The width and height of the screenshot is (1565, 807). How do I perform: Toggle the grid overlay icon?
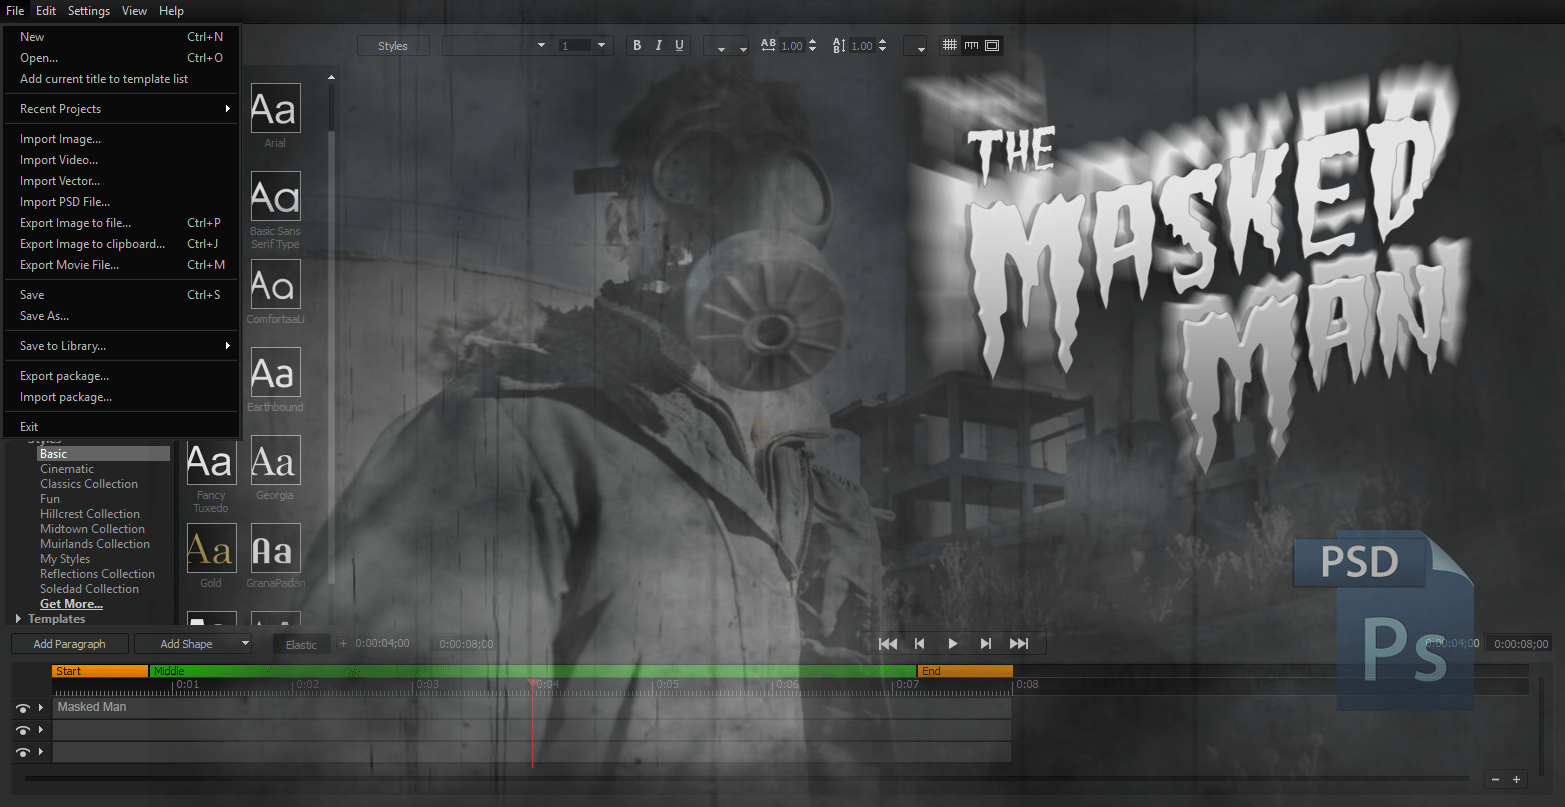pos(950,45)
